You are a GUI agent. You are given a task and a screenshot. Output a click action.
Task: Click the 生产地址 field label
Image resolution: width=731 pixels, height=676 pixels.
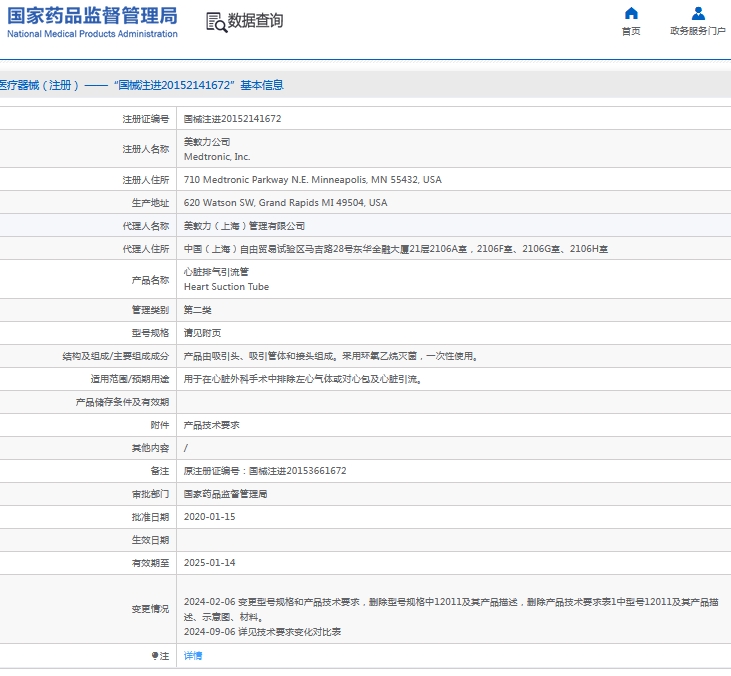[x=150, y=203]
